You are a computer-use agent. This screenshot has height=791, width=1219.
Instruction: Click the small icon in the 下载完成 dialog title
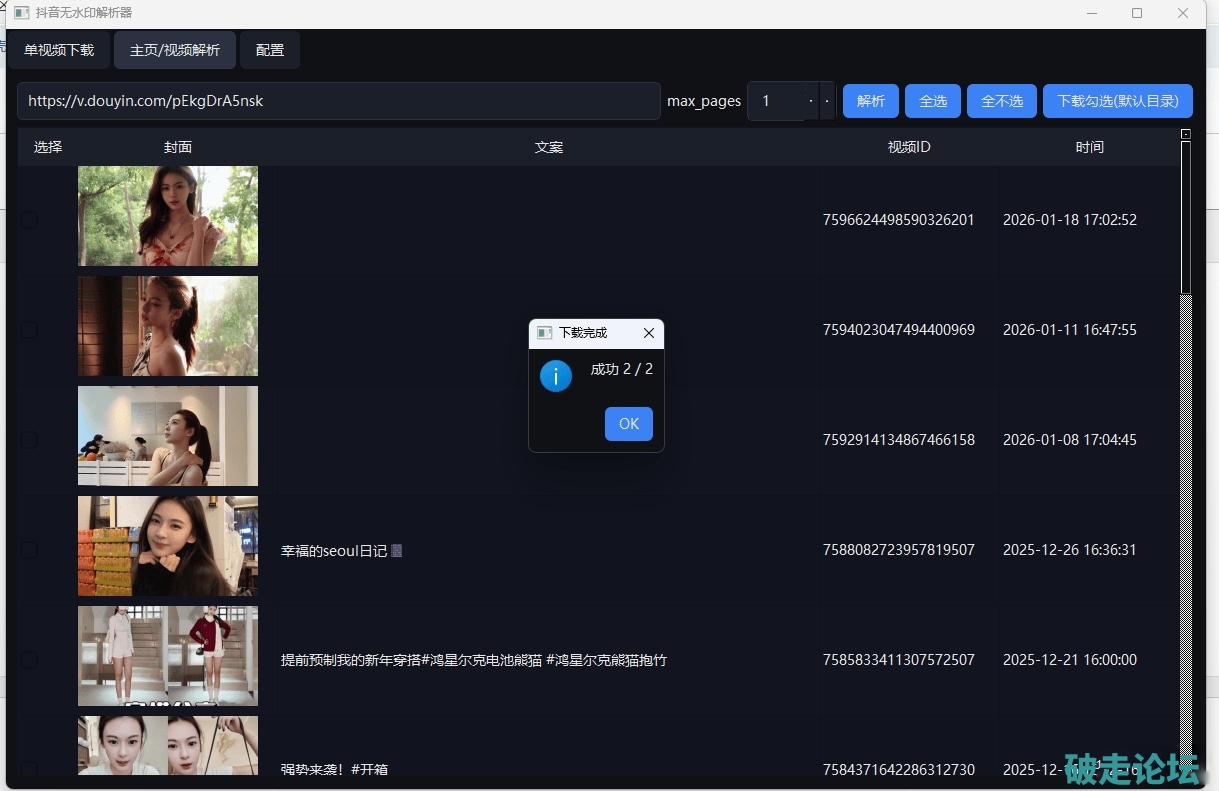tap(544, 333)
